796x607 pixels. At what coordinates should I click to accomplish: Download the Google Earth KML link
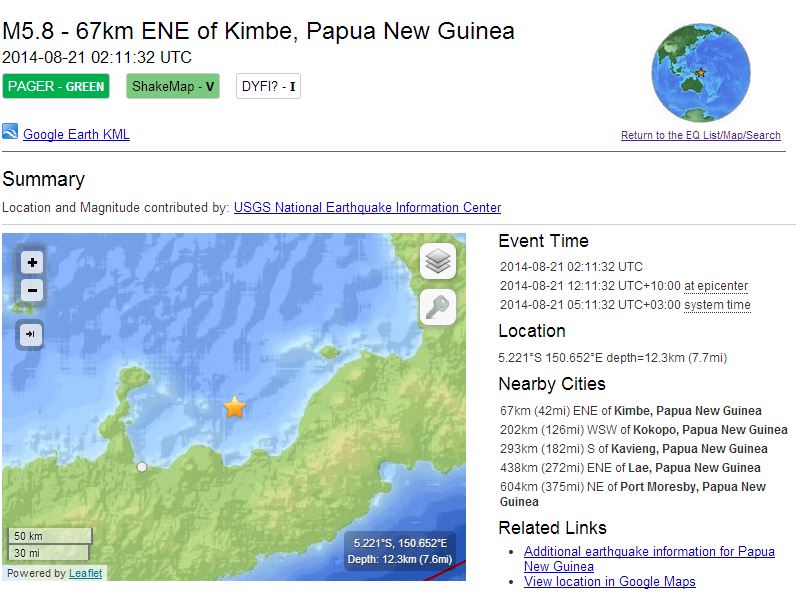(76, 135)
